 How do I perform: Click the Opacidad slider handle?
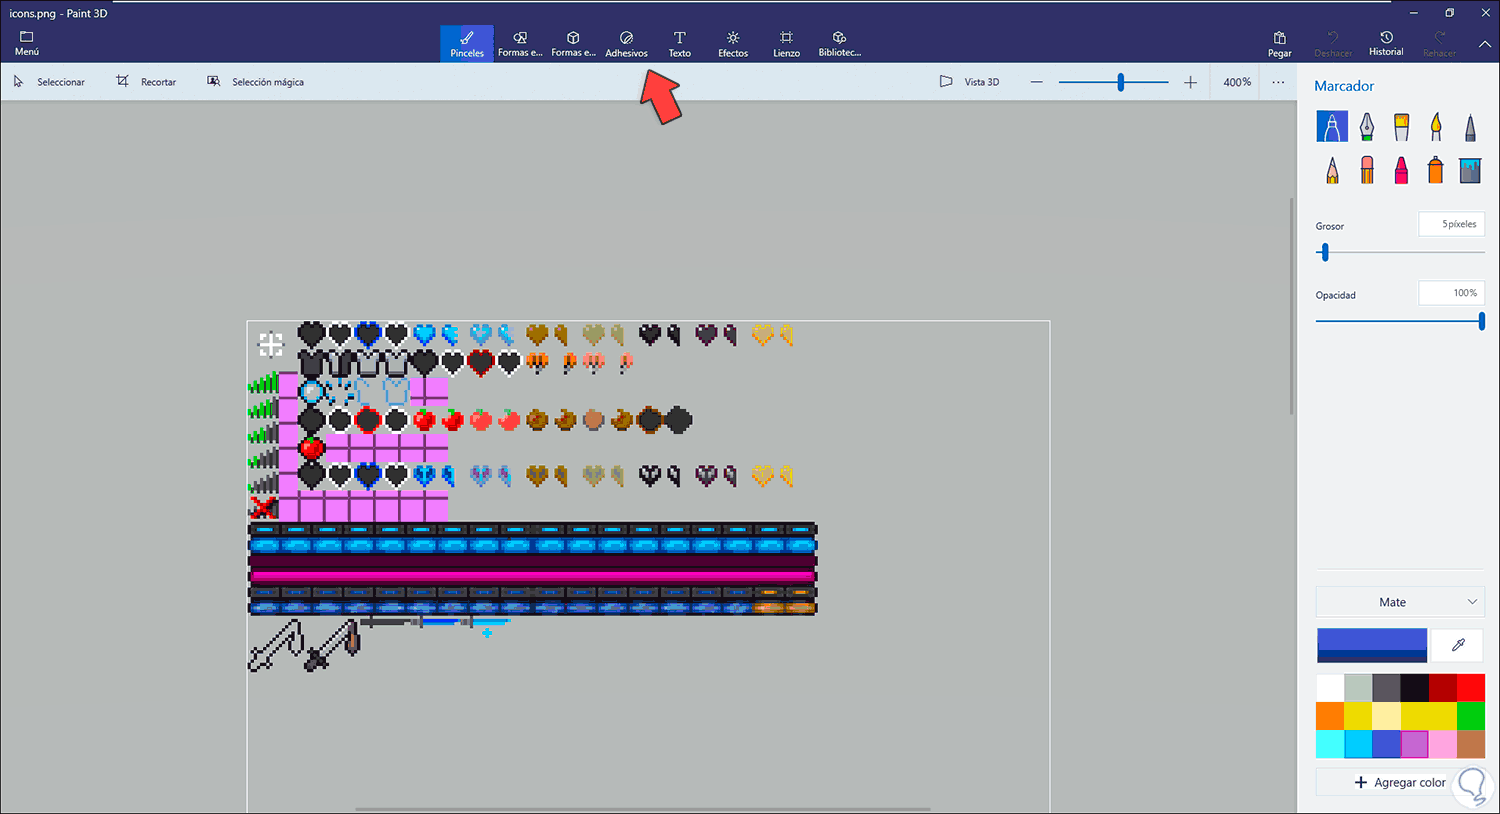coord(1481,321)
